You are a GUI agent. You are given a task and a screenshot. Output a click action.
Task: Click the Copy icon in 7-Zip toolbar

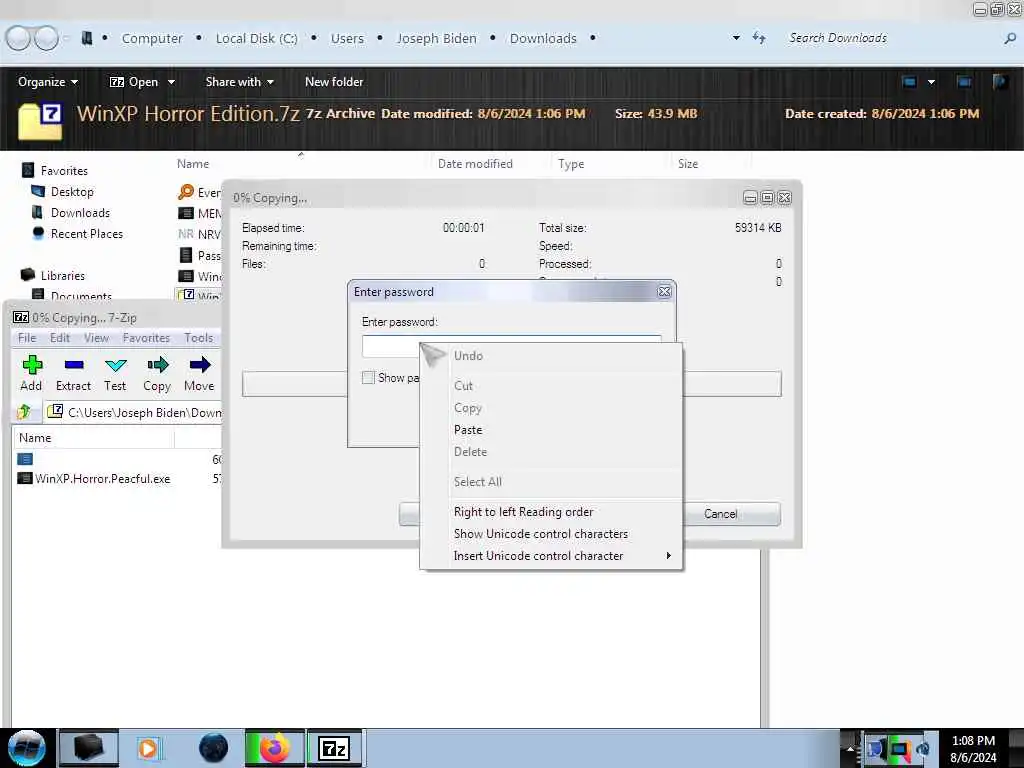pyautogui.click(x=157, y=365)
